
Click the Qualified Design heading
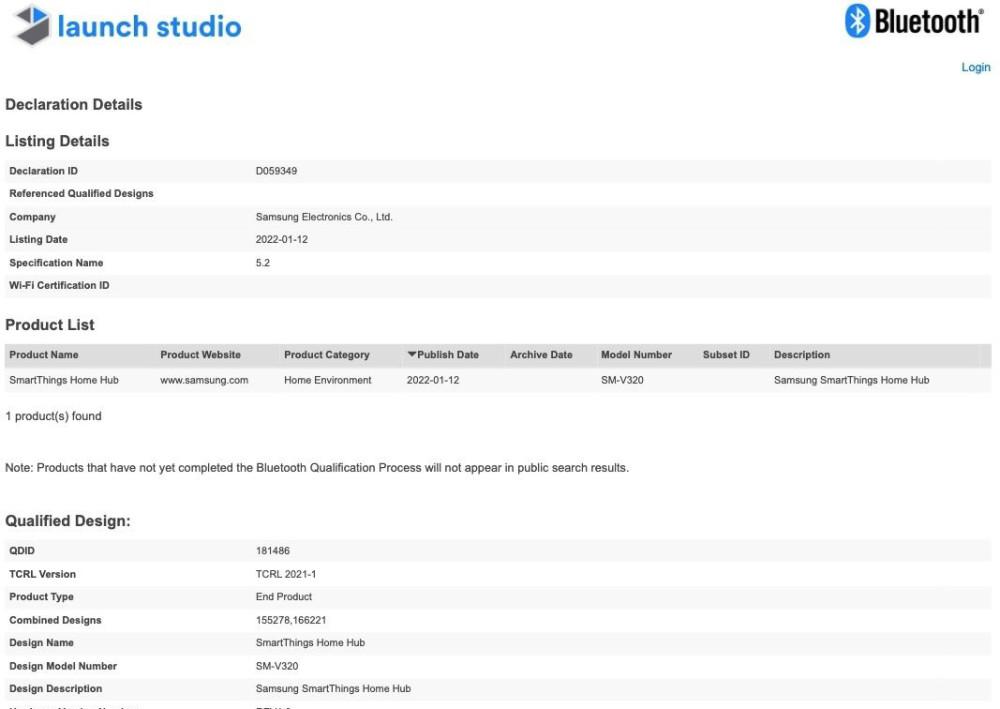coord(68,521)
